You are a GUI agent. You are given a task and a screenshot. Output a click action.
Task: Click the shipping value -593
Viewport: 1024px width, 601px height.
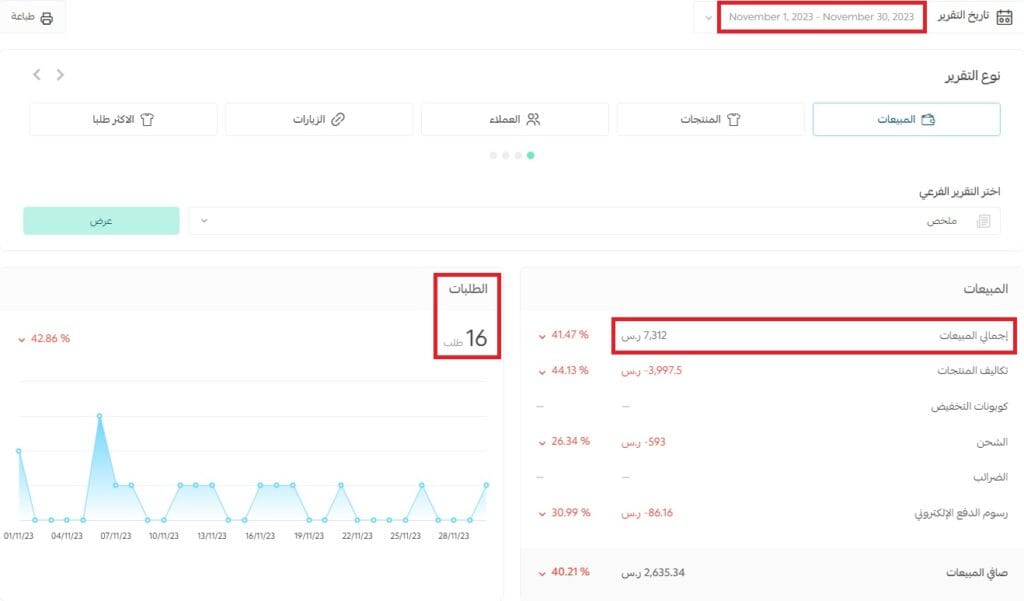(x=643, y=442)
